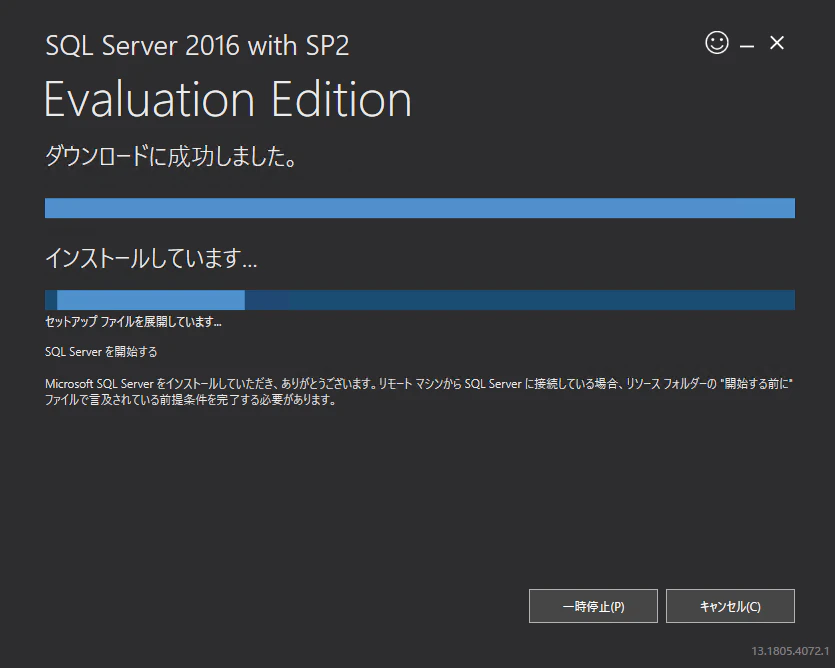Select the 'SQL Server 2016 with SP2' title

[197, 45]
